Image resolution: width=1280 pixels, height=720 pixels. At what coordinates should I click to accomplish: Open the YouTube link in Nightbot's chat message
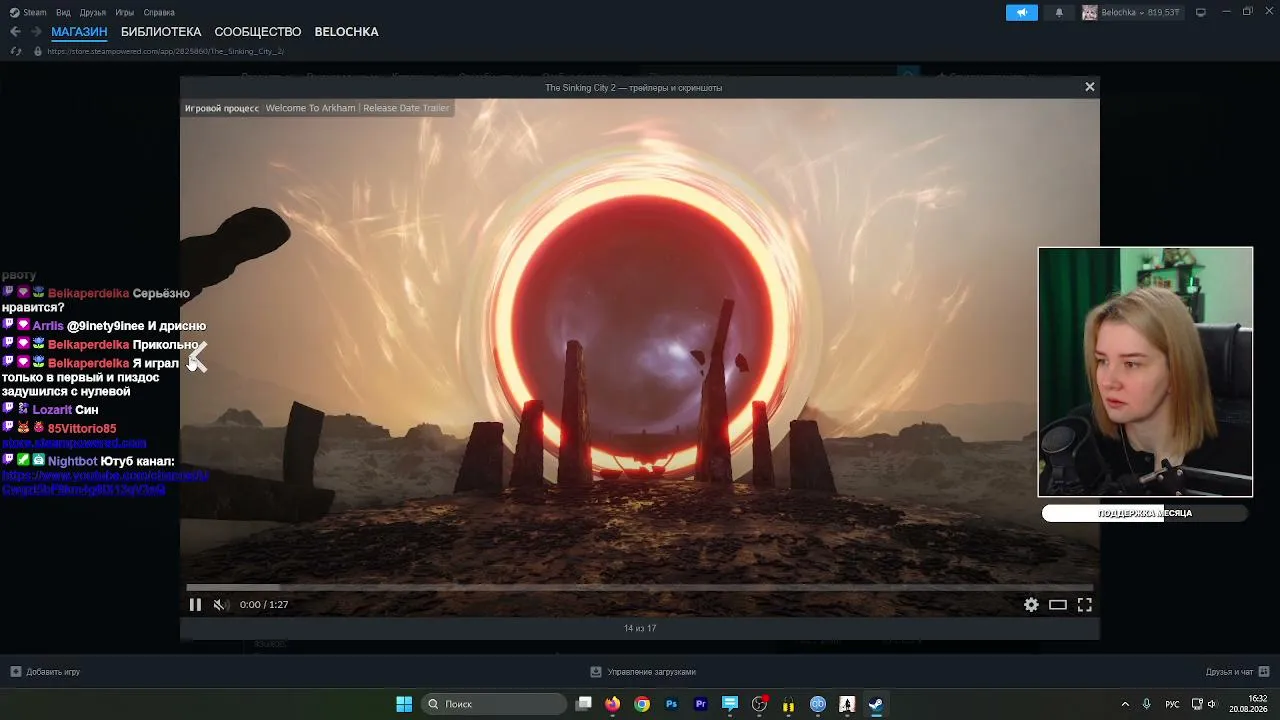(x=105, y=483)
